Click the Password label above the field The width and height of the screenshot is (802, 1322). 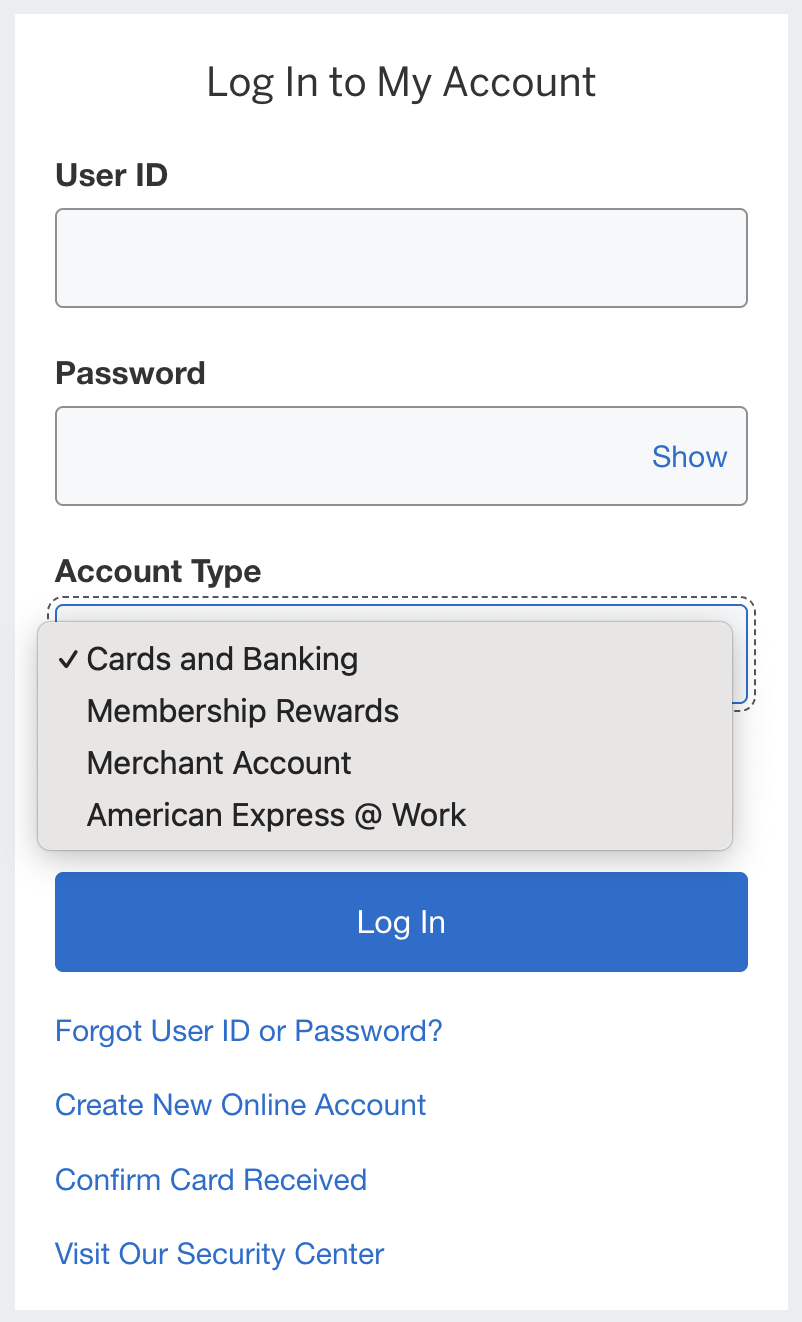pyautogui.click(x=130, y=373)
